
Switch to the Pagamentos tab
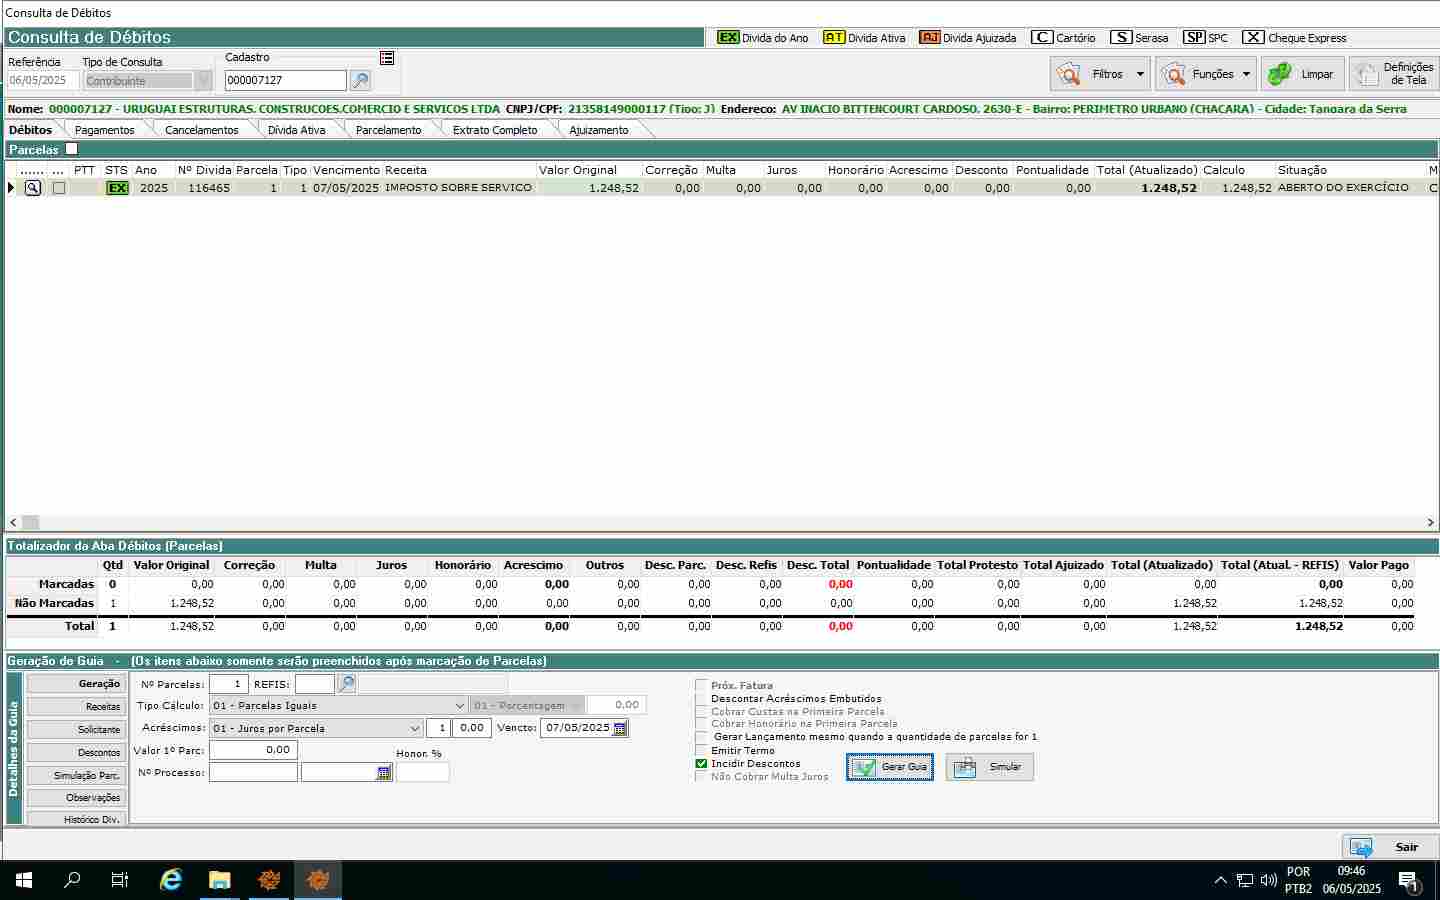click(x=104, y=130)
